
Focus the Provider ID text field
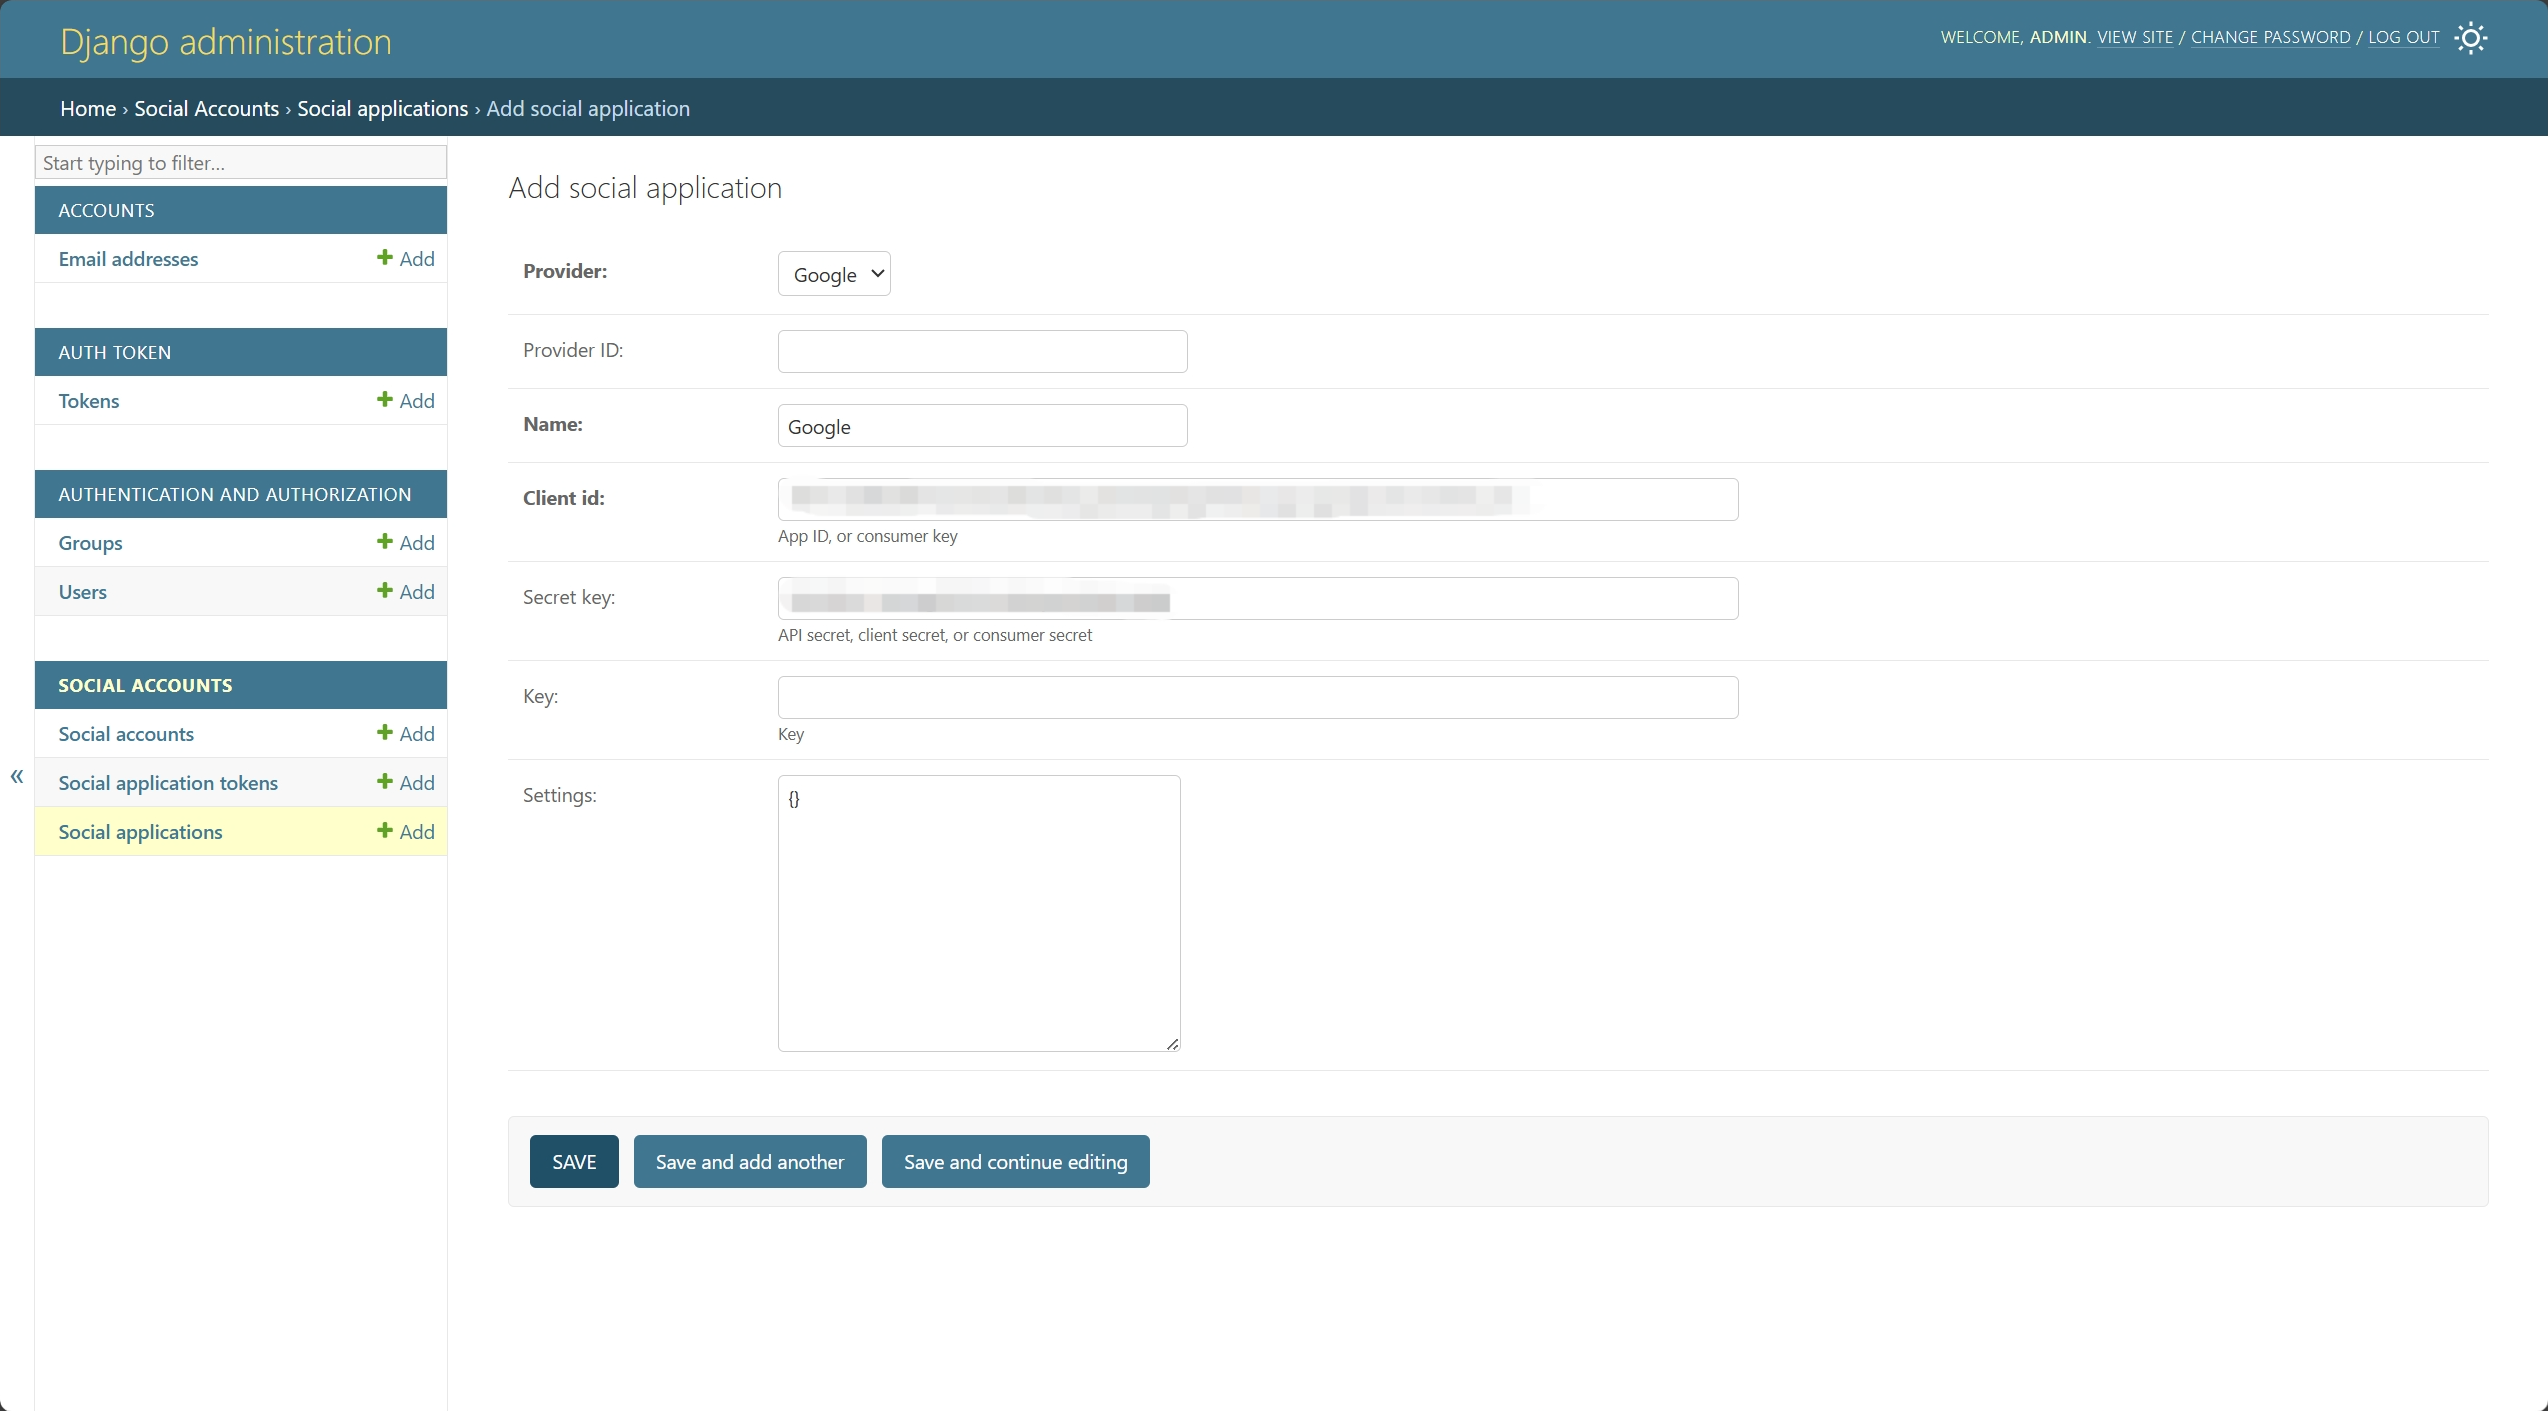pyautogui.click(x=982, y=352)
